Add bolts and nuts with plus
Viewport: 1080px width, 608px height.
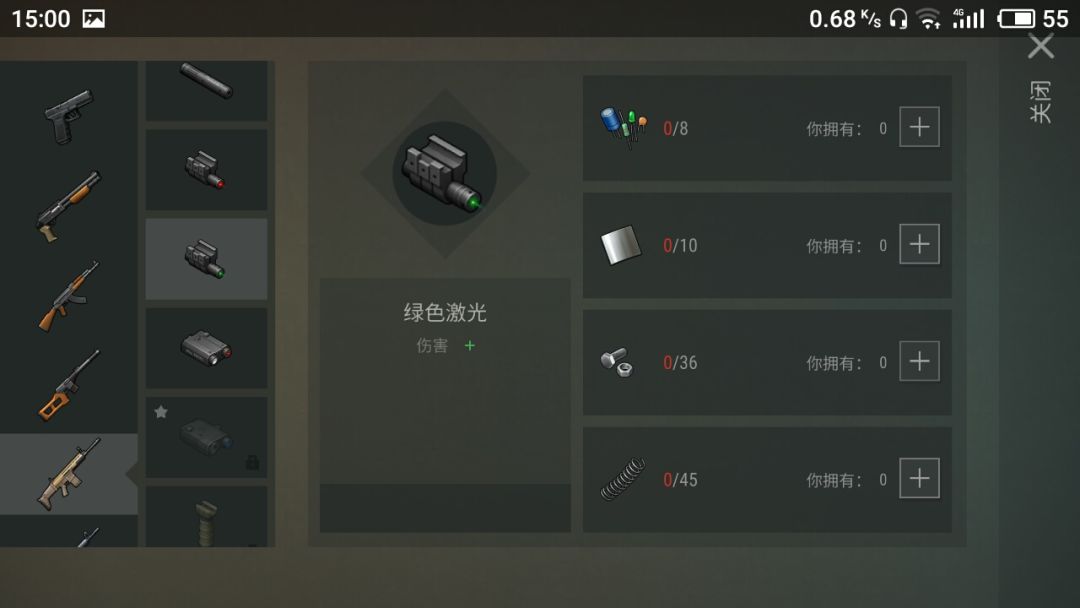click(x=920, y=361)
